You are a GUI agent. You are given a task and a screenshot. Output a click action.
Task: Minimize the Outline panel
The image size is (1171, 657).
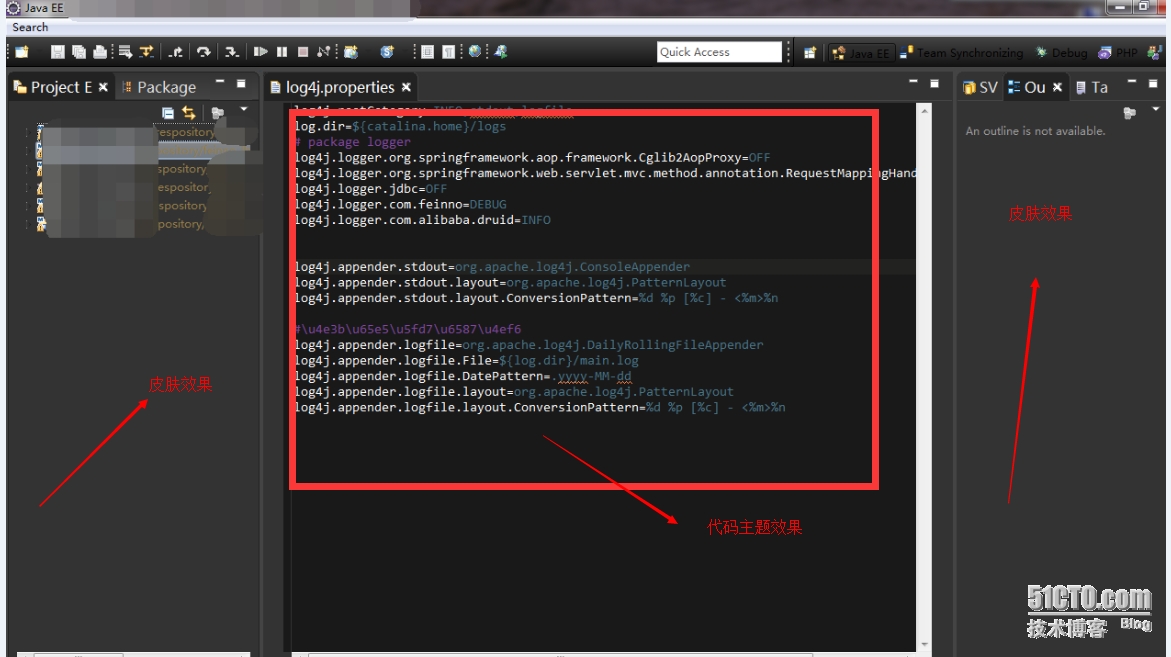click(1131, 81)
